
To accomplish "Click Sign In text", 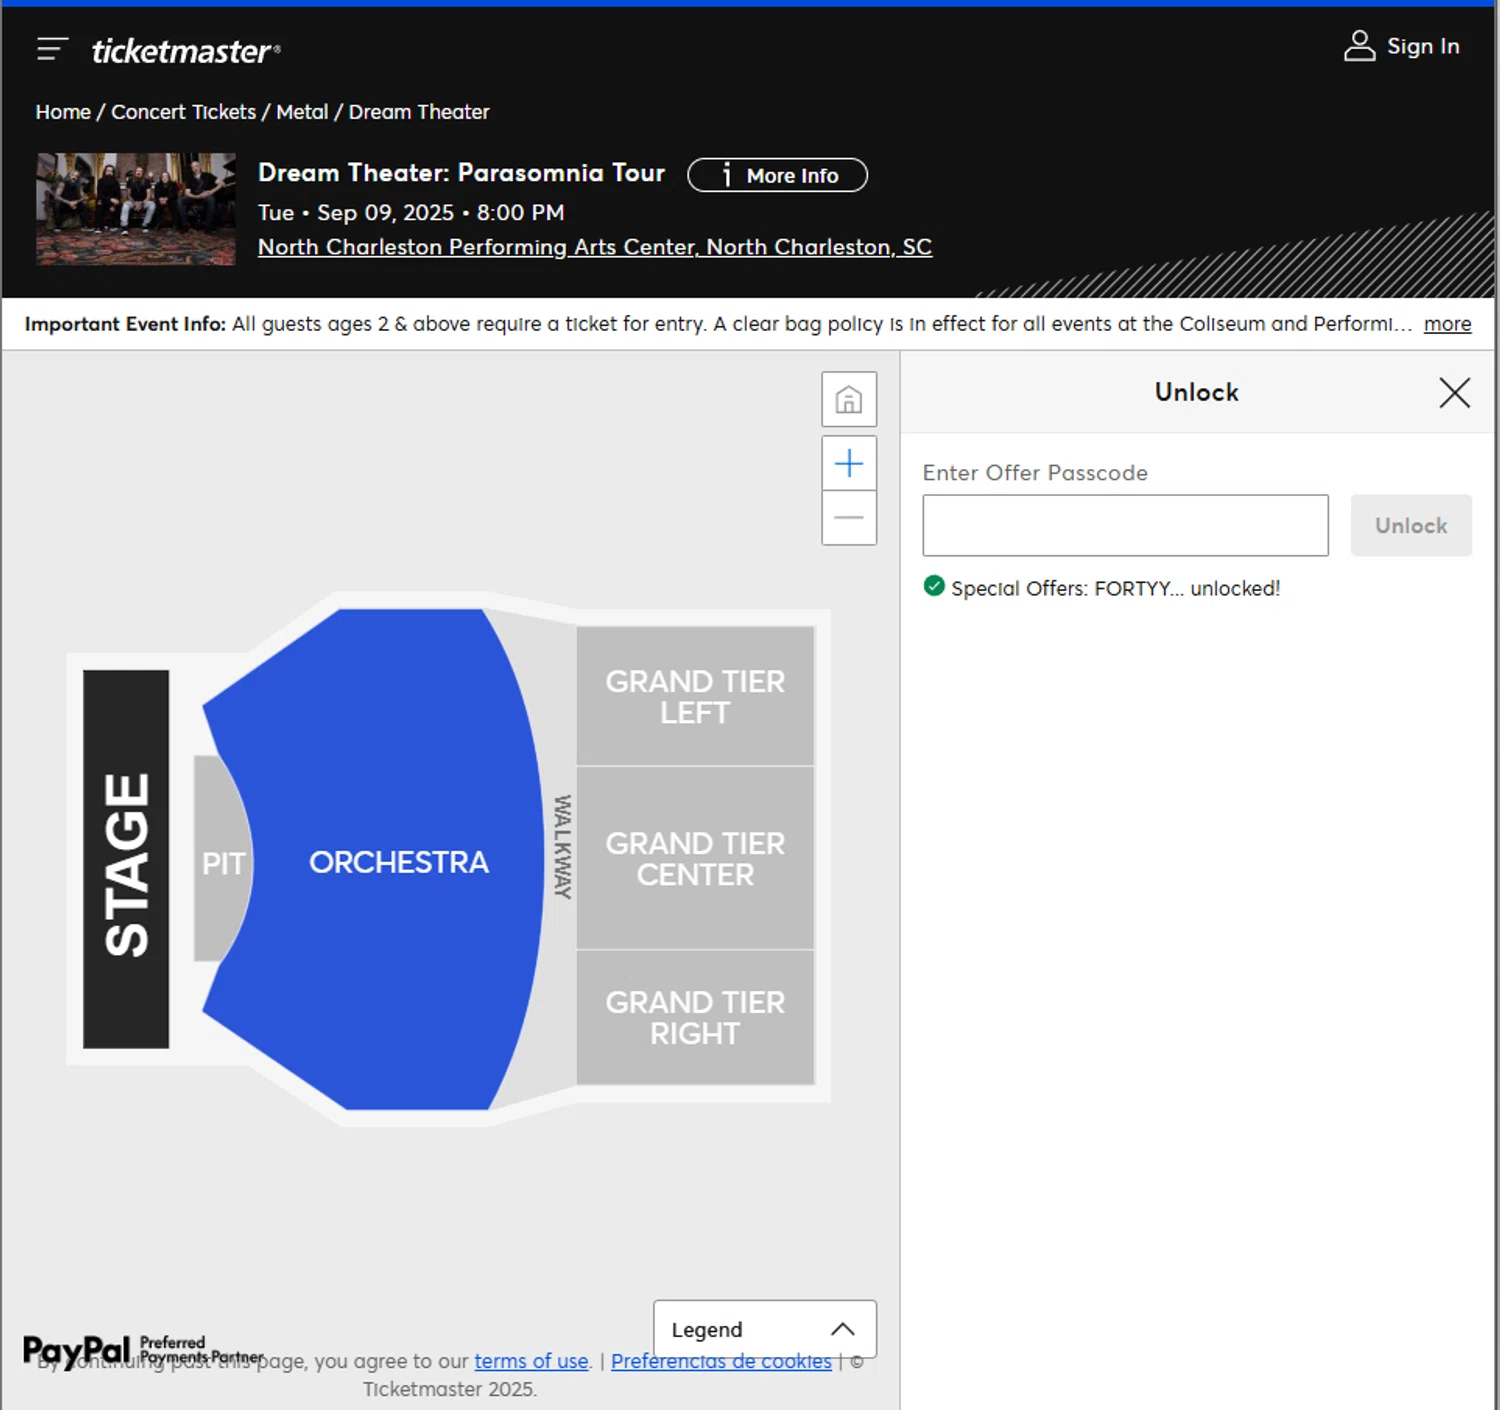I will coord(1423,46).
